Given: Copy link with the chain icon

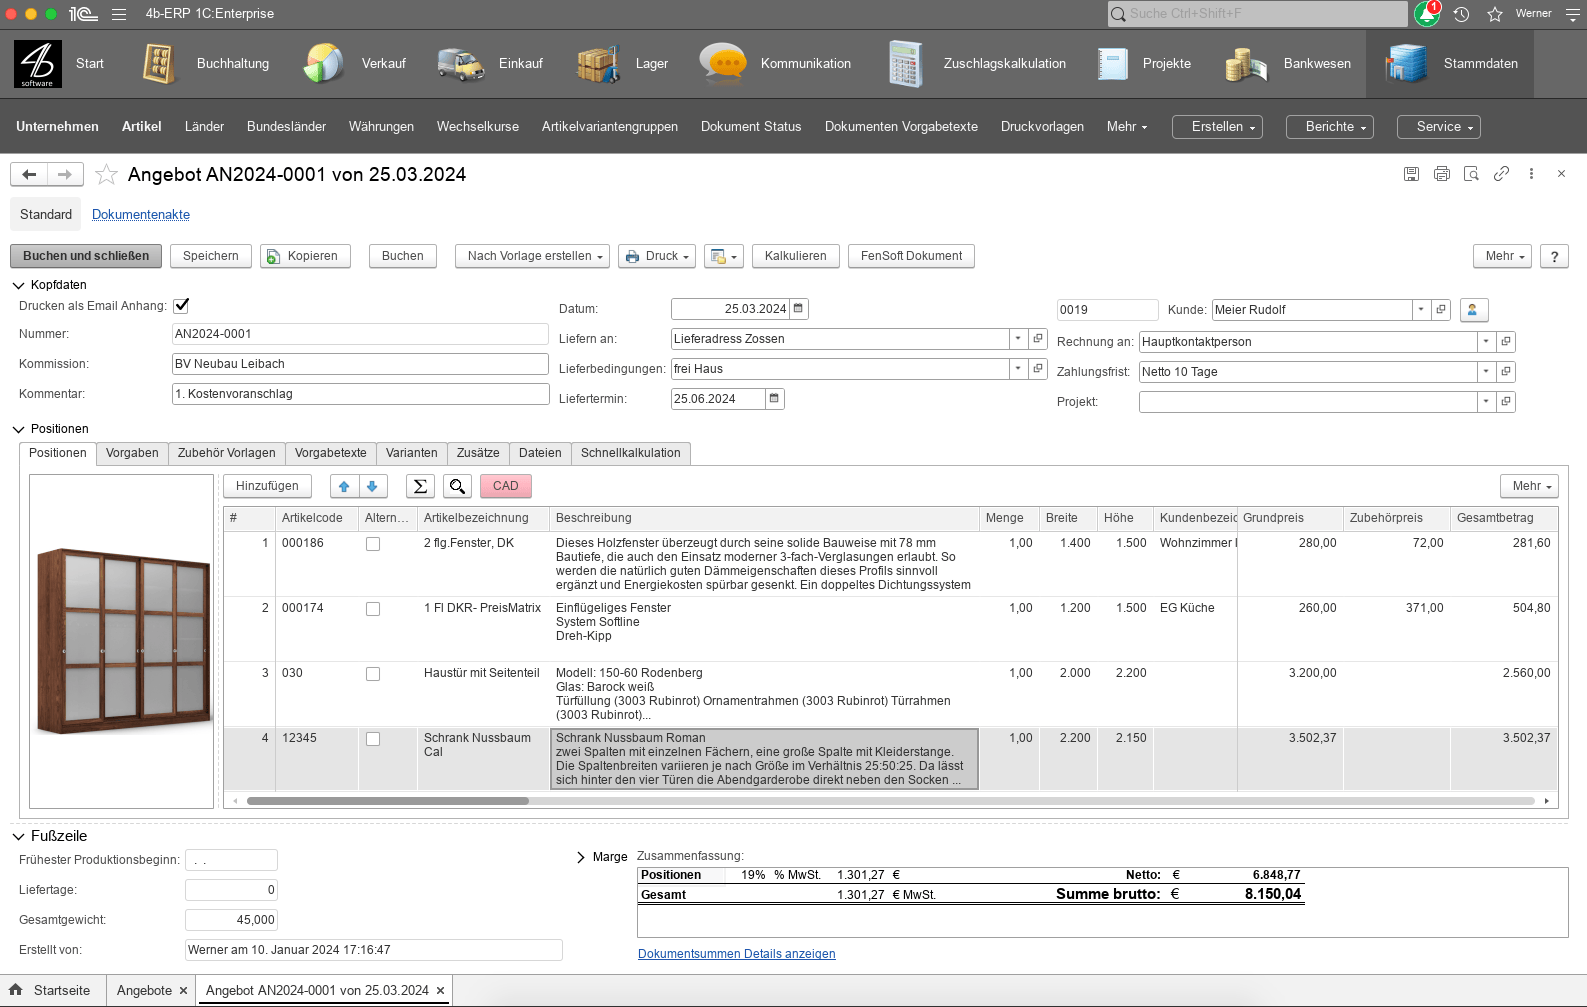Looking at the screenshot, I should pos(1501,174).
